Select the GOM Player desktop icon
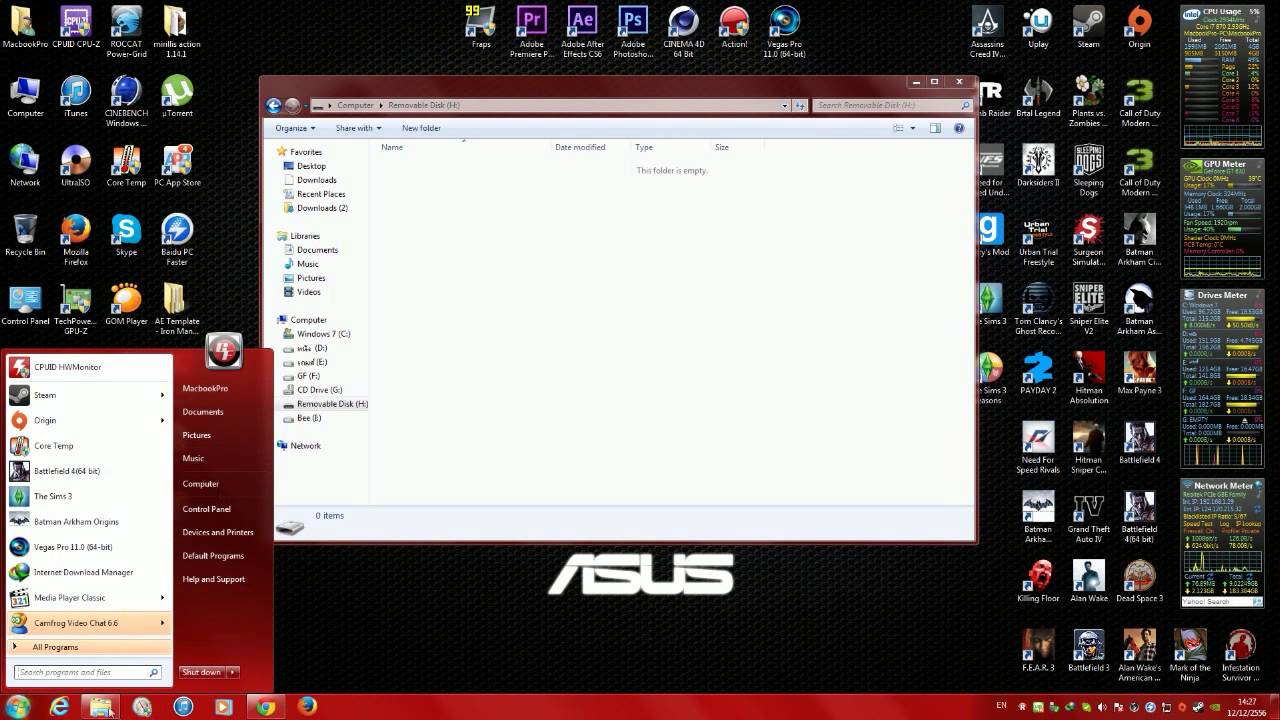 pyautogui.click(x=126, y=306)
